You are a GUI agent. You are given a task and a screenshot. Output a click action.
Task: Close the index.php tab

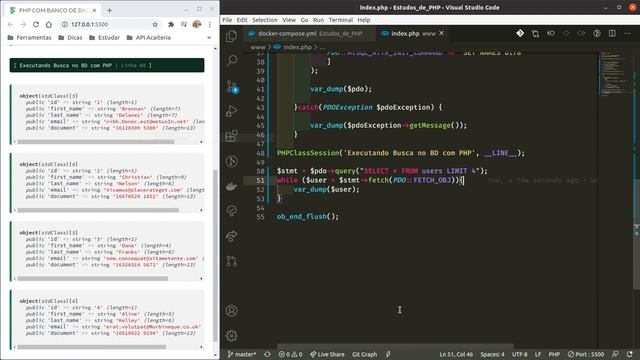click(441, 33)
